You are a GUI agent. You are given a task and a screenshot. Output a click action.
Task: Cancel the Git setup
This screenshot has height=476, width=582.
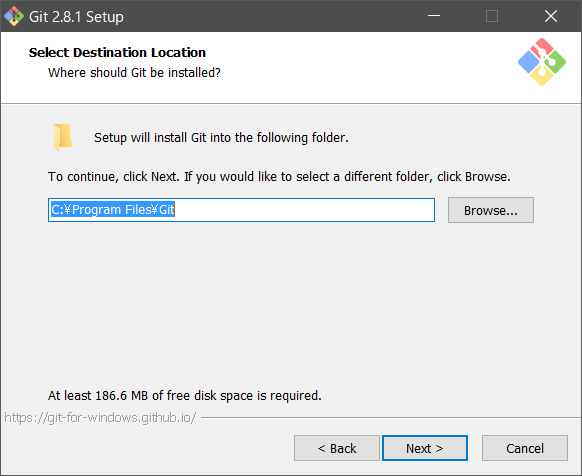point(525,448)
